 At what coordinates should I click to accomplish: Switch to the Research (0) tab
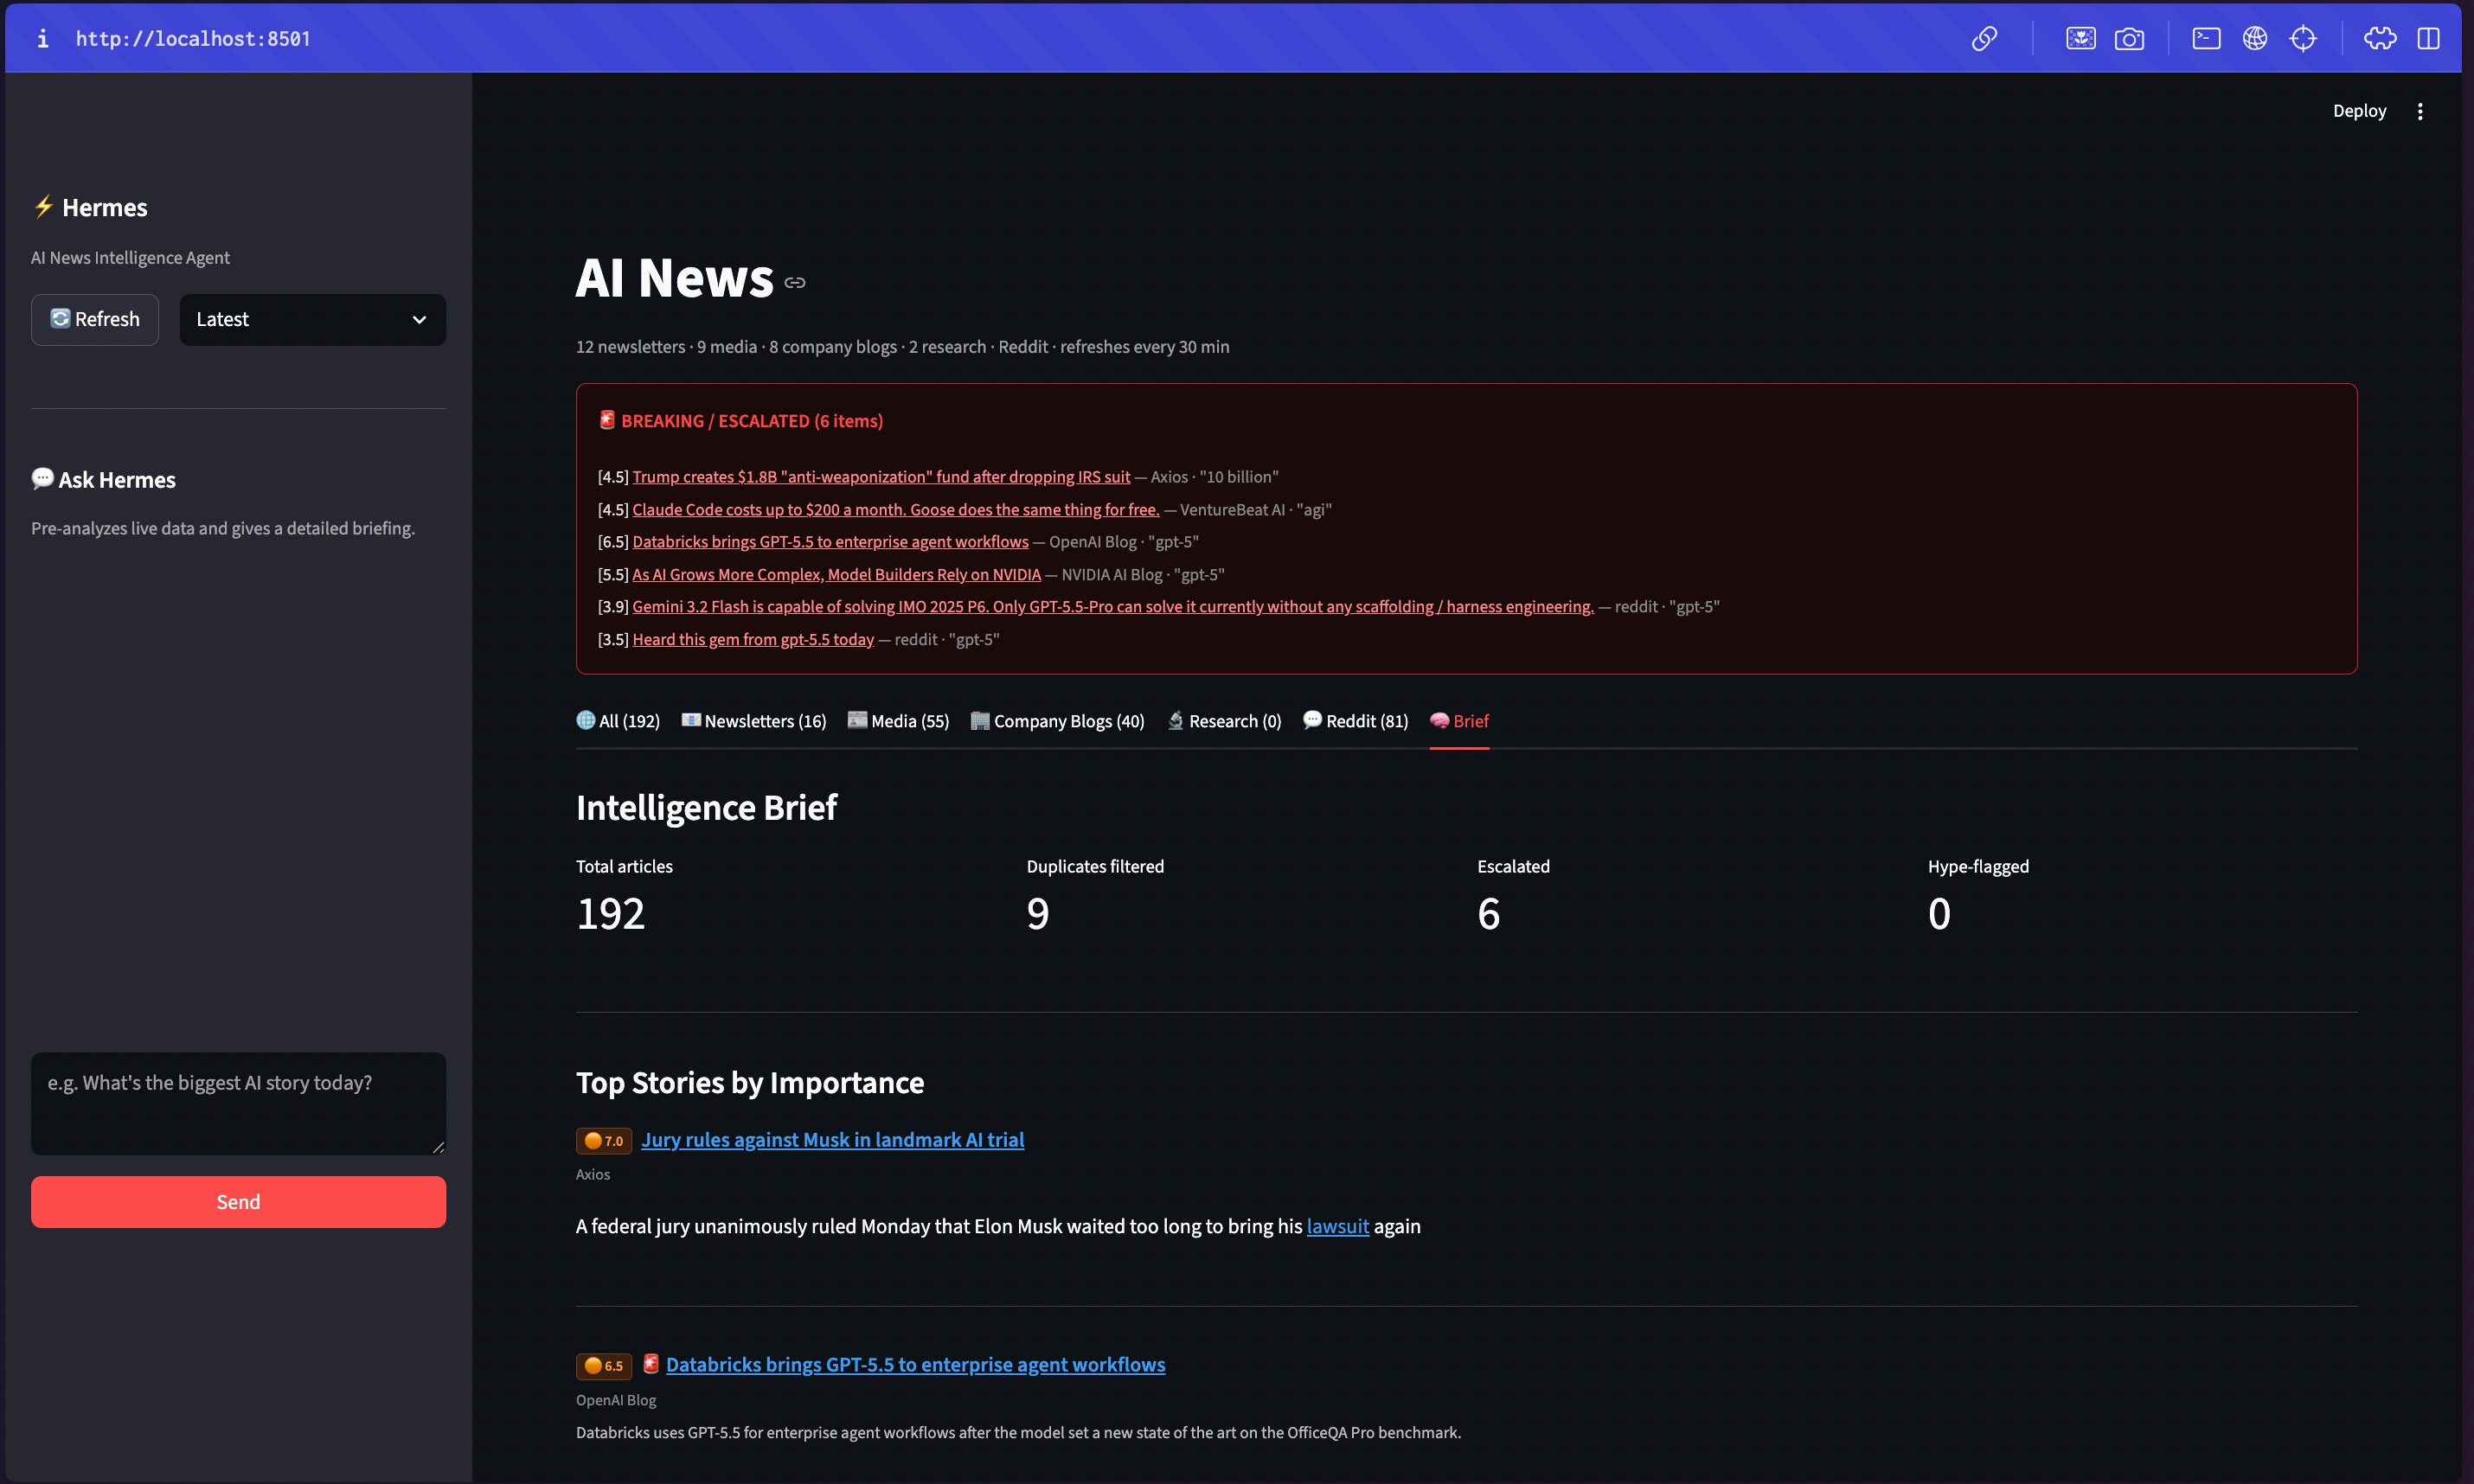(1224, 721)
